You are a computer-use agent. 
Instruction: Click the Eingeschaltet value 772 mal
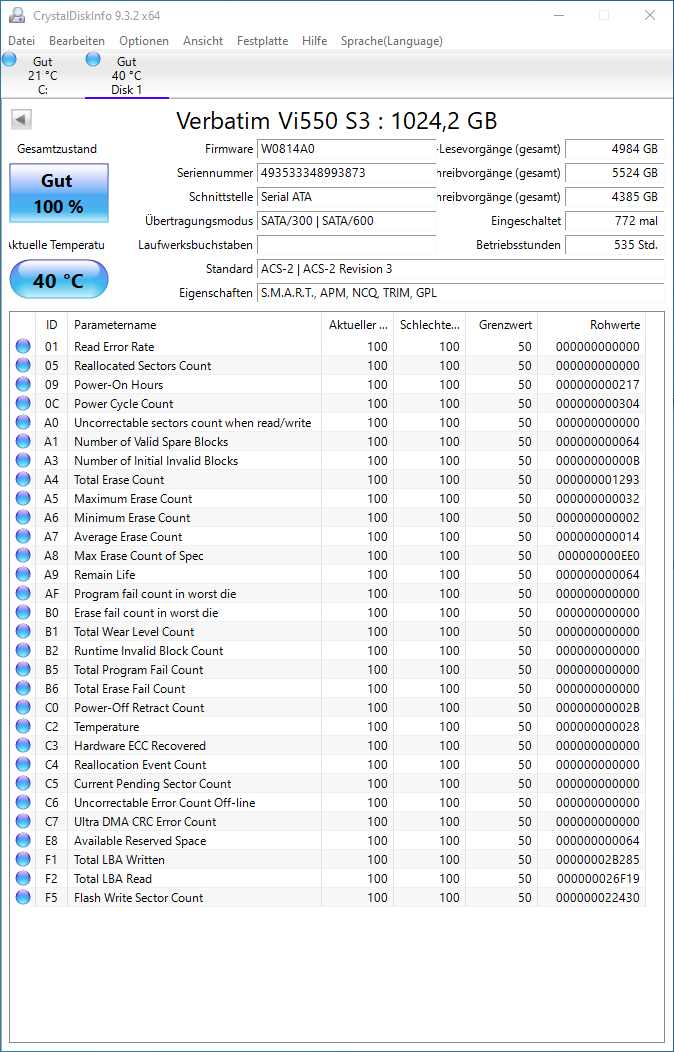[615, 221]
